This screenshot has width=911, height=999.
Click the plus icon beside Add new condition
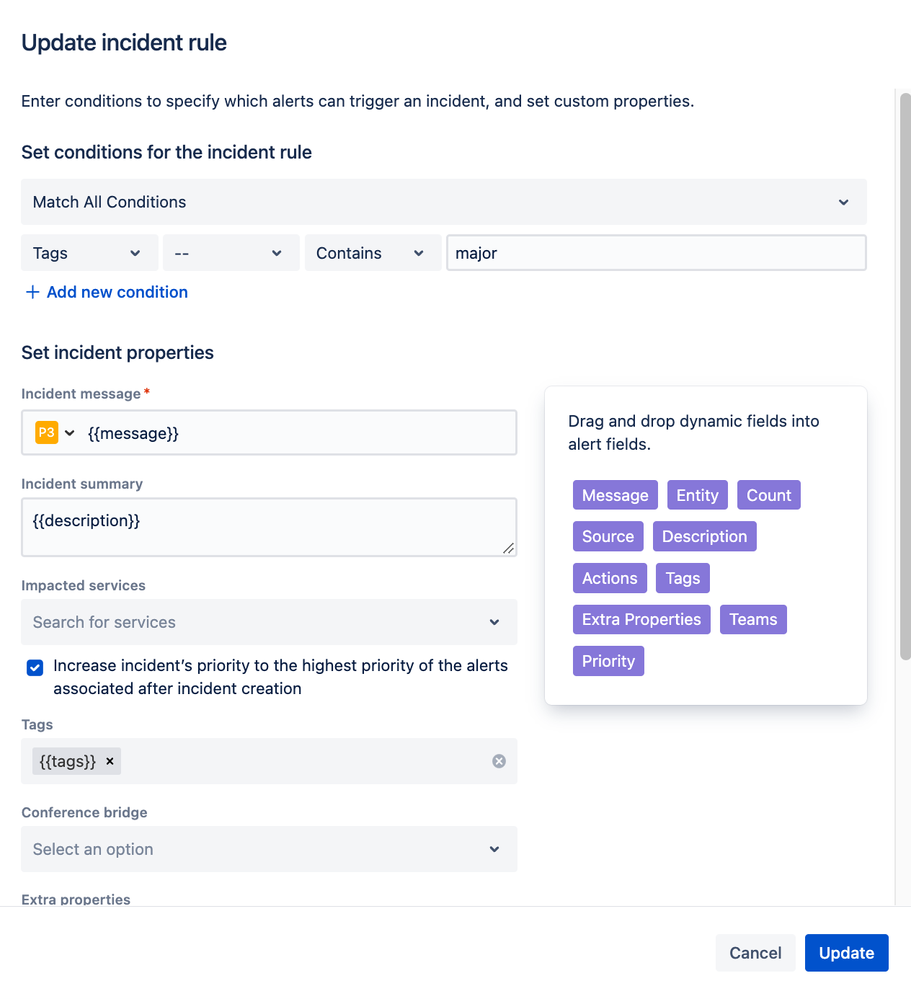pos(33,292)
